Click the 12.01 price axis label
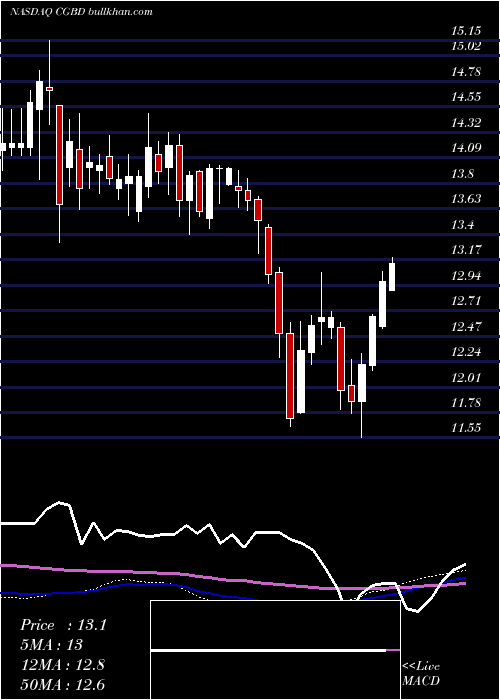Viewport: 500px width, 700px height. 466,378
